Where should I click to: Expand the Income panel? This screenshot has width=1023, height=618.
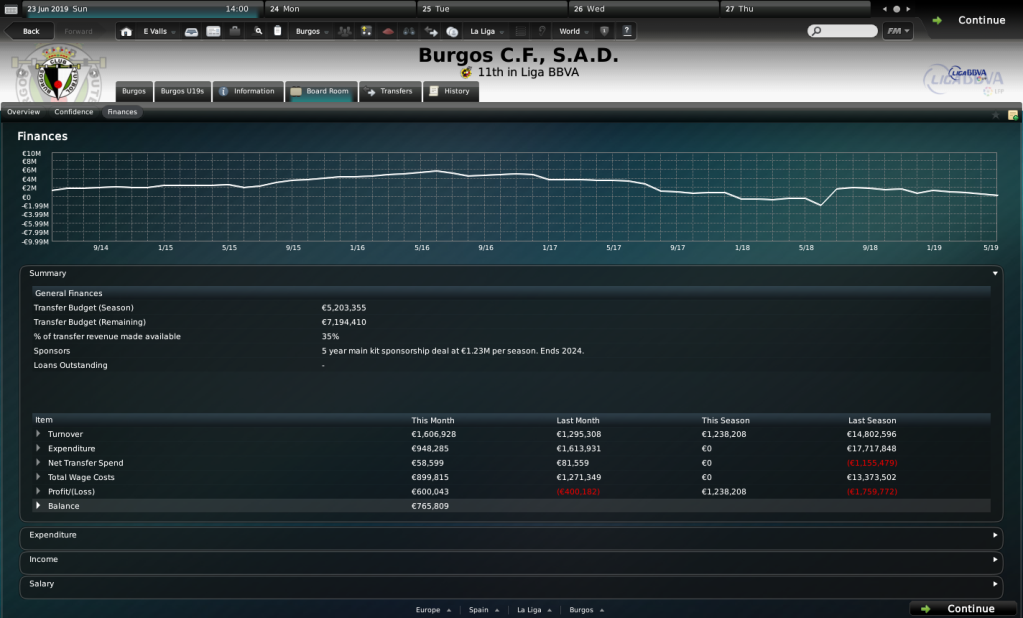(x=995, y=559)
